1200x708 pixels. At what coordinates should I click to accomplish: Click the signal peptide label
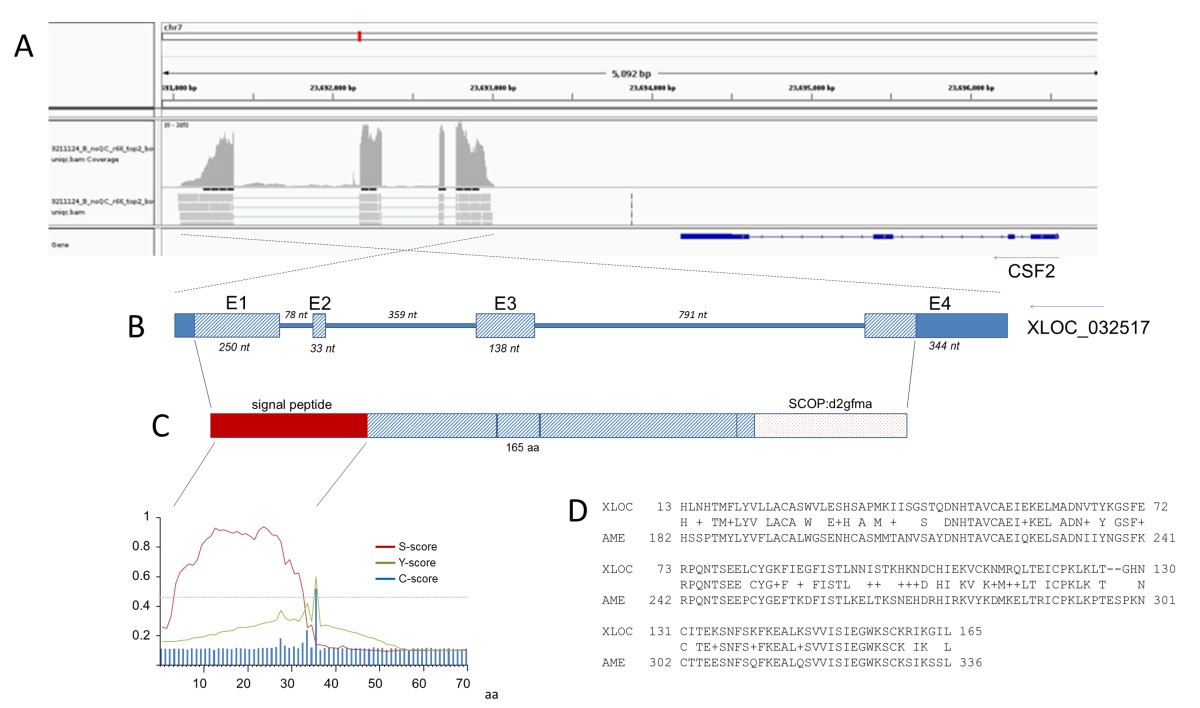[290, 403]
